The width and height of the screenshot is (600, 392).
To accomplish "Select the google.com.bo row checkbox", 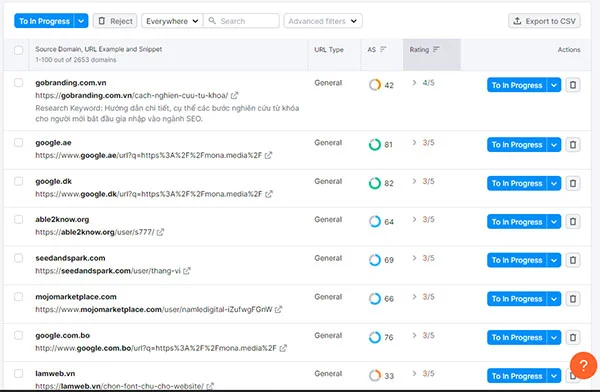I will pos(18,335).
